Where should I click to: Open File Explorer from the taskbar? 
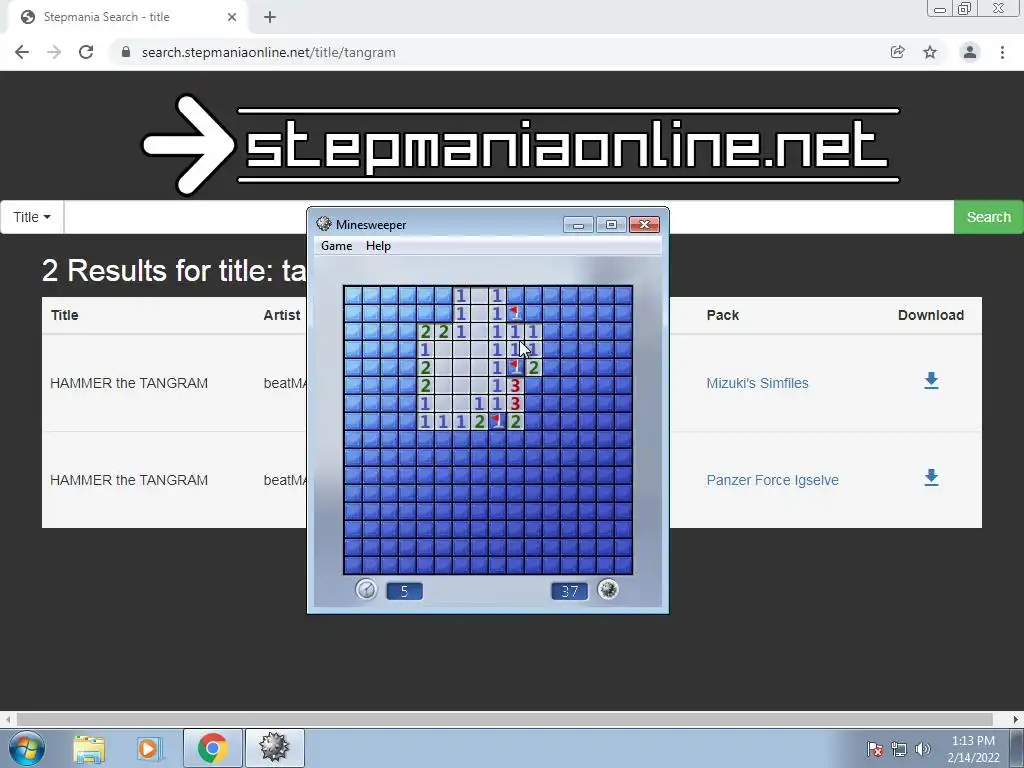pos(89,748)
